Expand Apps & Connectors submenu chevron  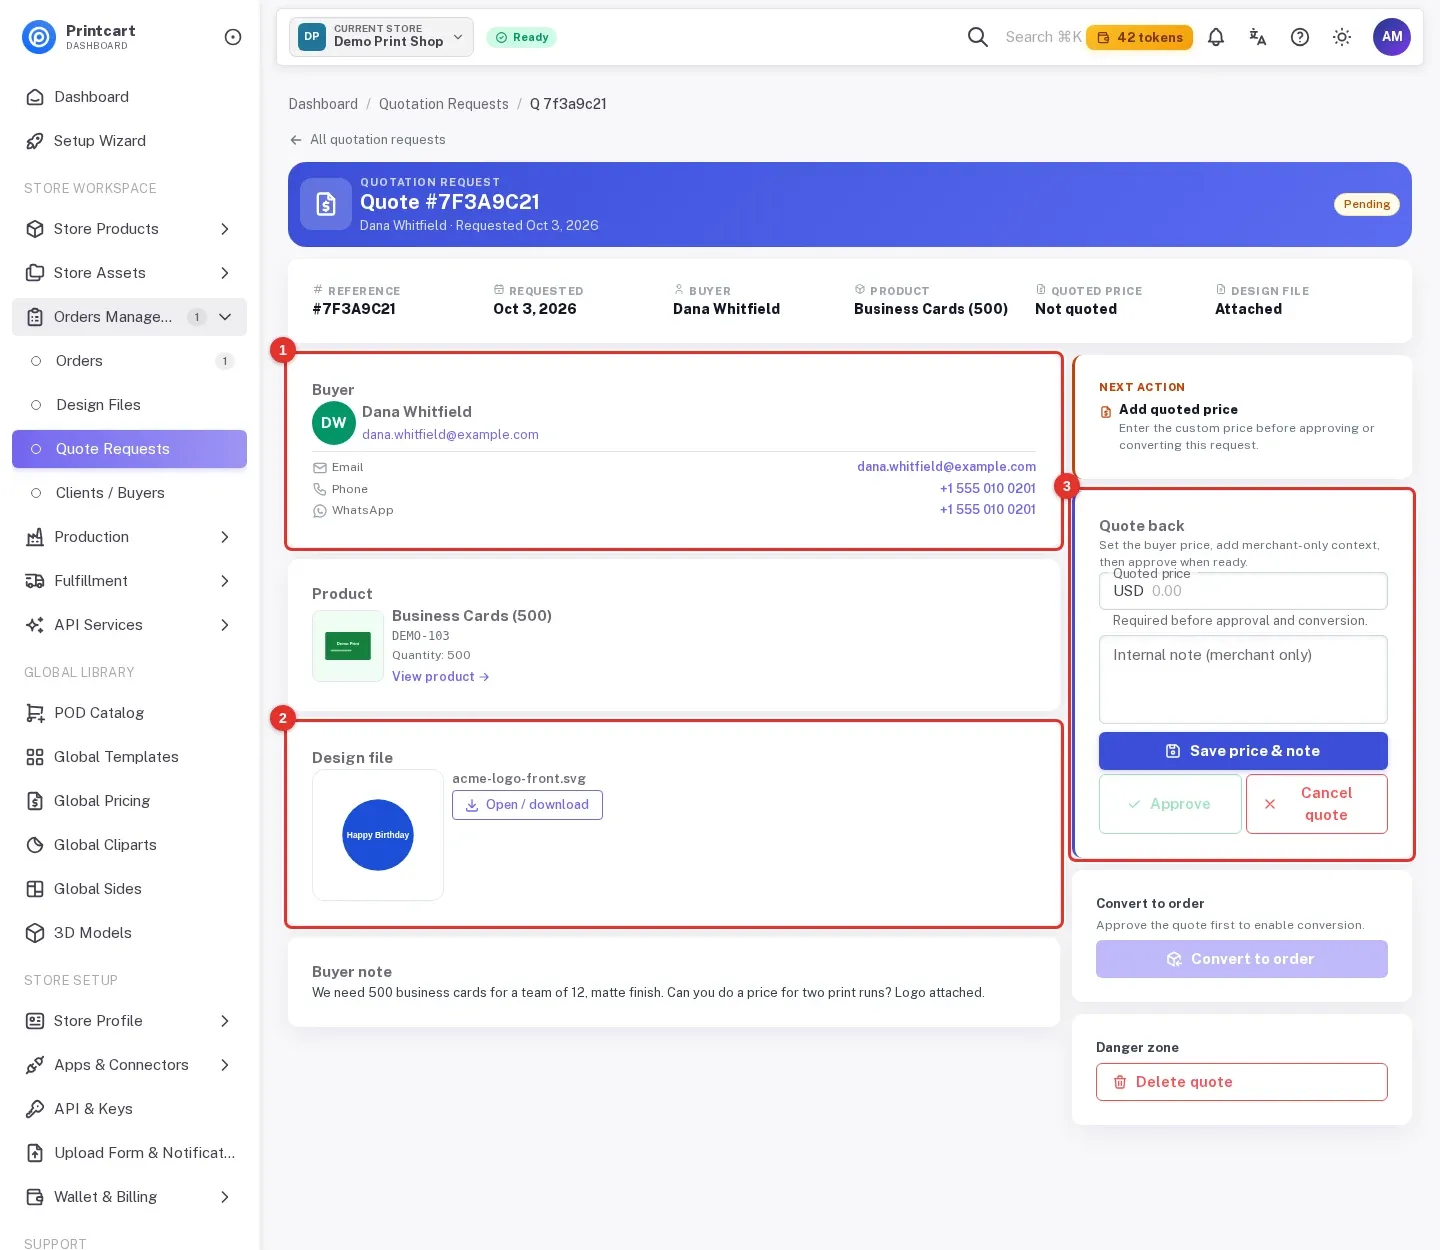[225, 1065]
